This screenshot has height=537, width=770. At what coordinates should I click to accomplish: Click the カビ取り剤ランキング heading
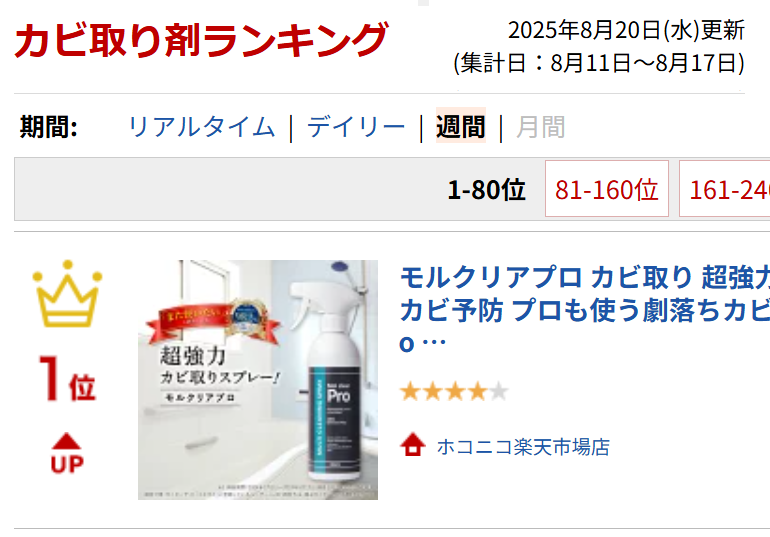(x=201, y=39)
